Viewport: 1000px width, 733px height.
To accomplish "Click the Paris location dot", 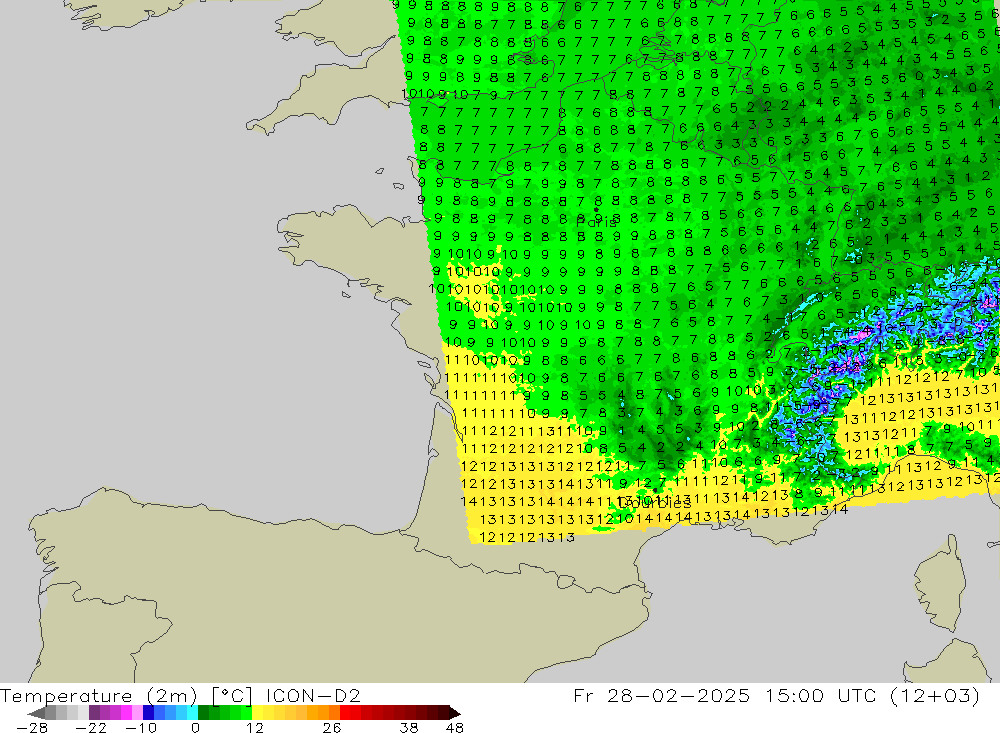I will tap(596, 209).
